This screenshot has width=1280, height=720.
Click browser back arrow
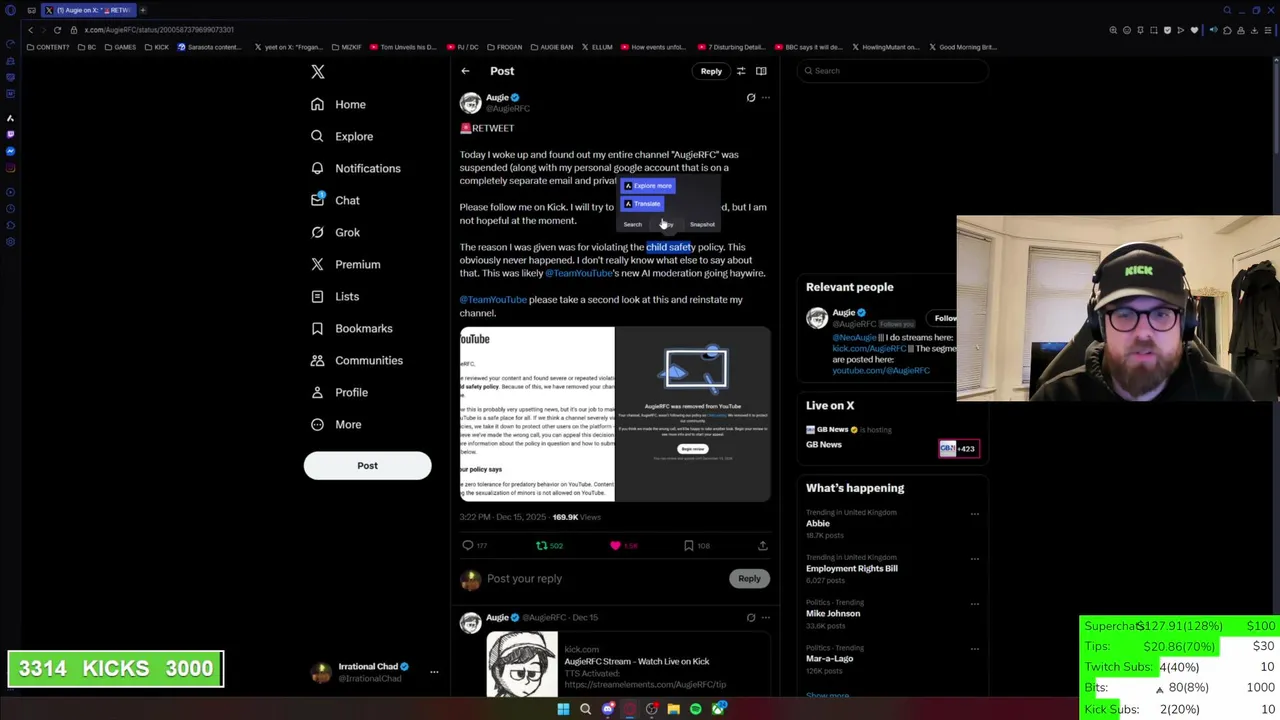point(30,30)
